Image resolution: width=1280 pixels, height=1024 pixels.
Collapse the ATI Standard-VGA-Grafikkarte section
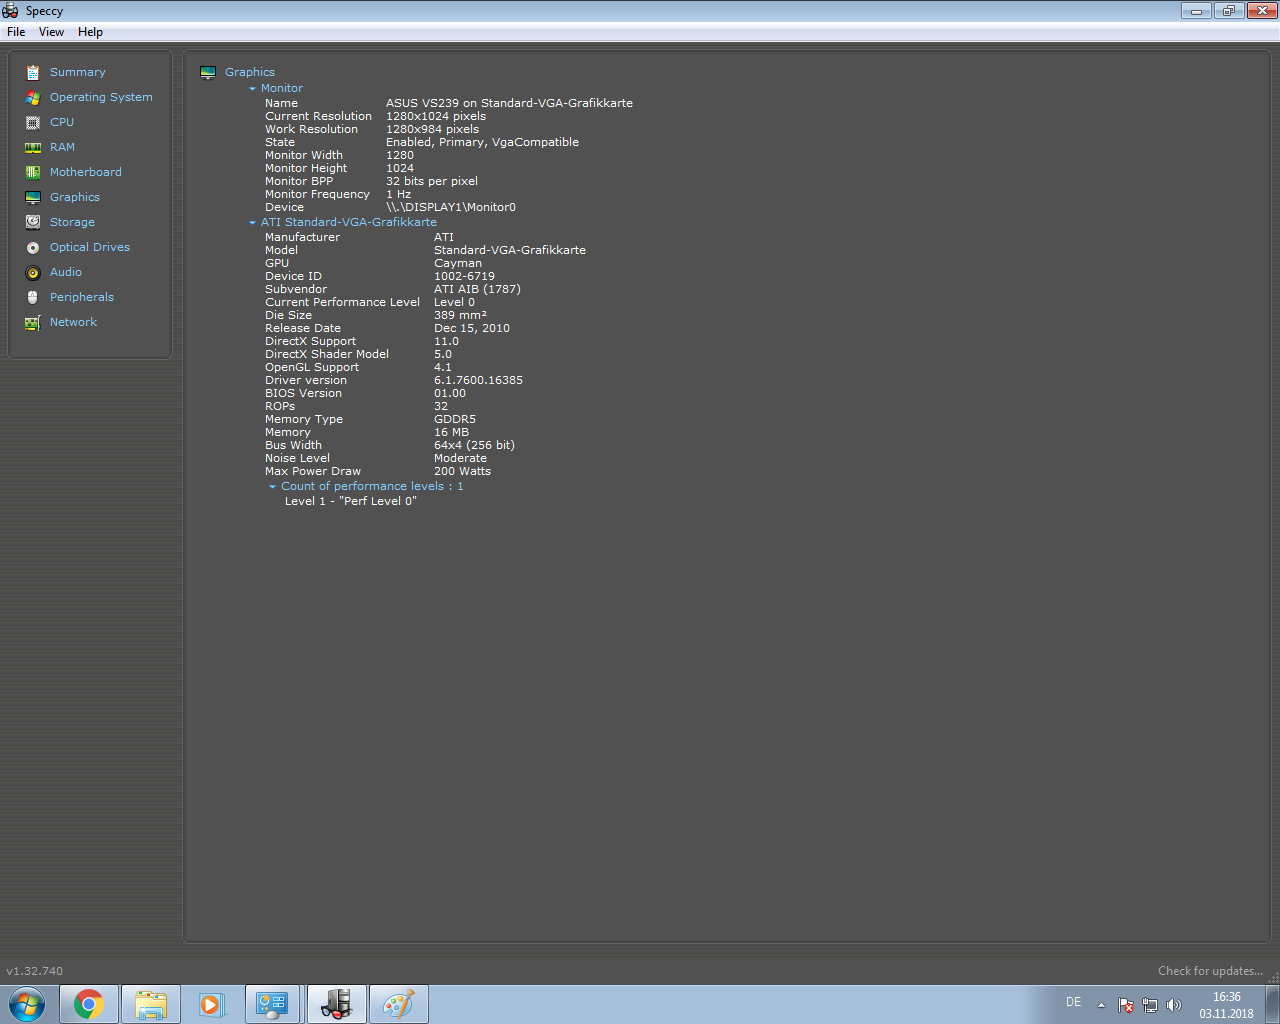pyautogui.click(x=253, y=223)
